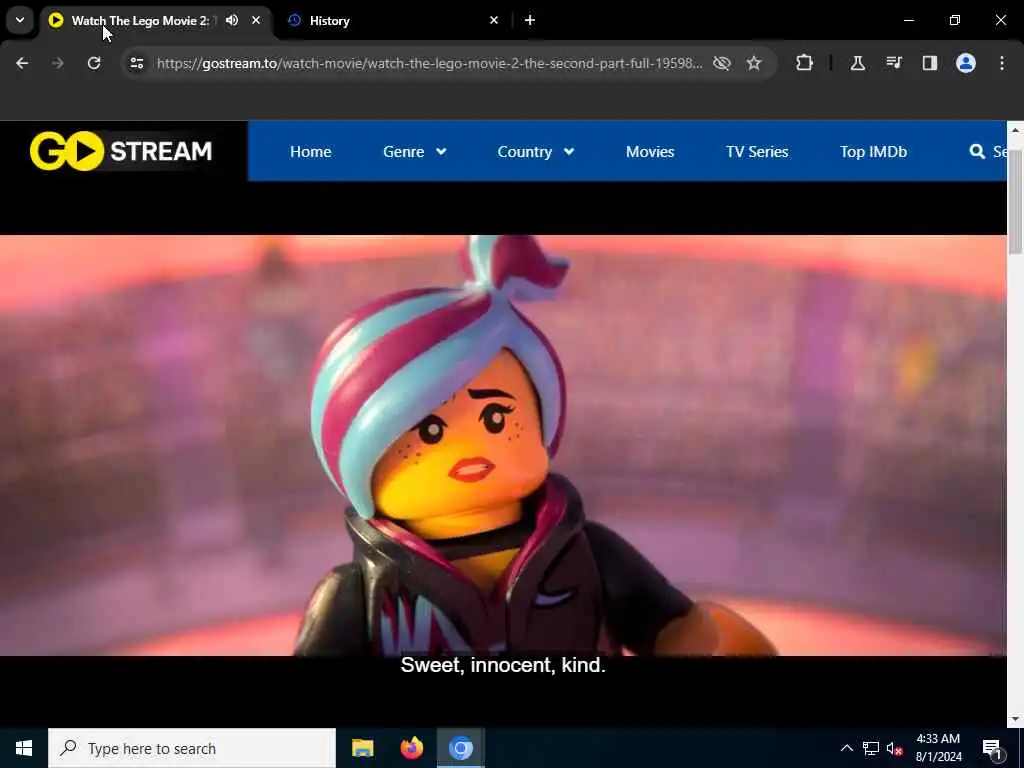
Task: Open the Movies page
Action: (650, 152)
